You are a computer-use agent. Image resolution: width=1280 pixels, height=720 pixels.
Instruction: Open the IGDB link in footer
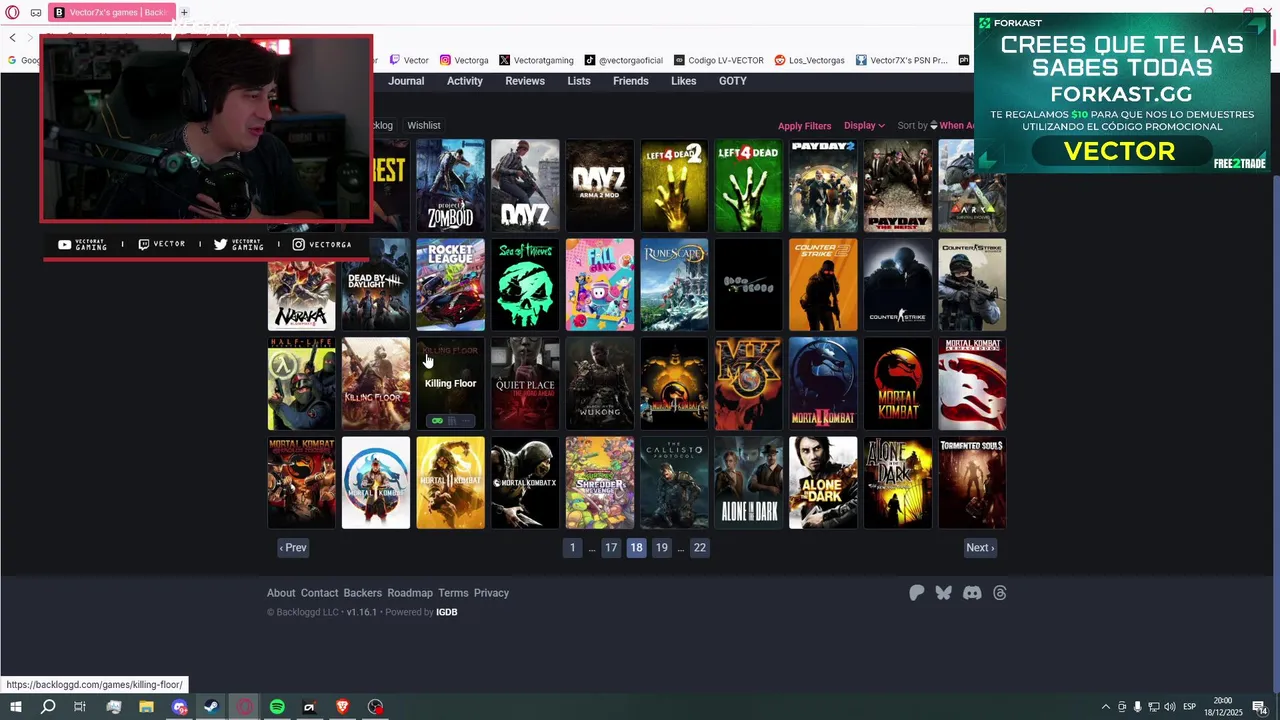[447, 612]
